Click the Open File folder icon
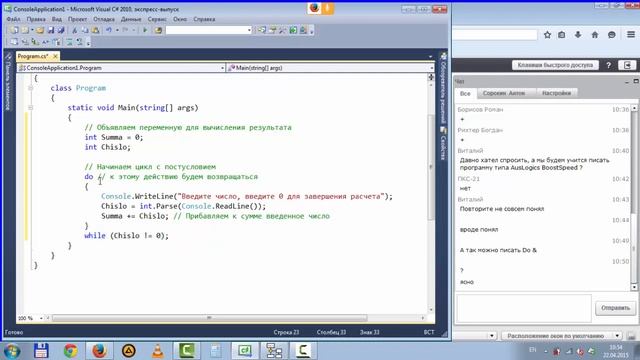 click(x=40, y=30)
